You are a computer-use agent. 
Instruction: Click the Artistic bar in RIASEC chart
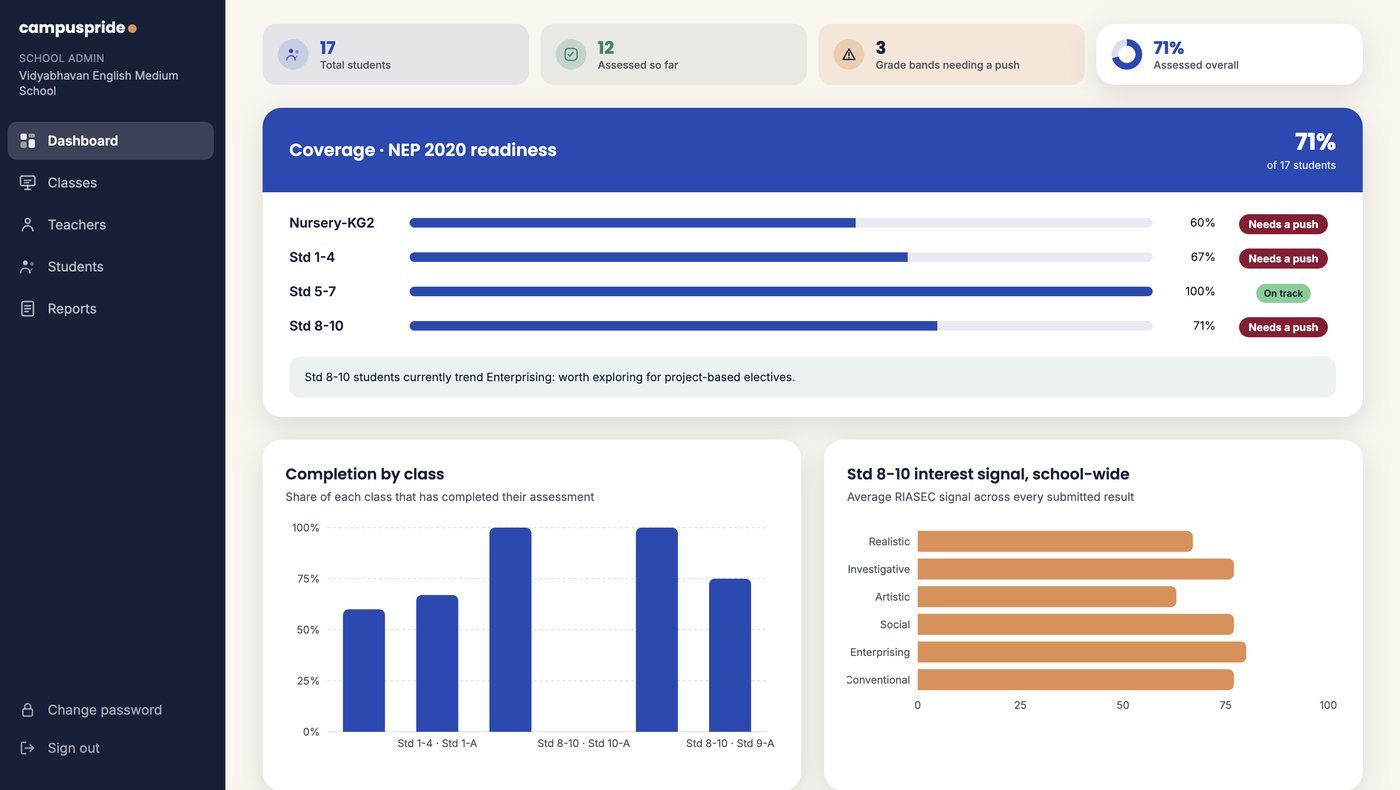pos(1047,597)
